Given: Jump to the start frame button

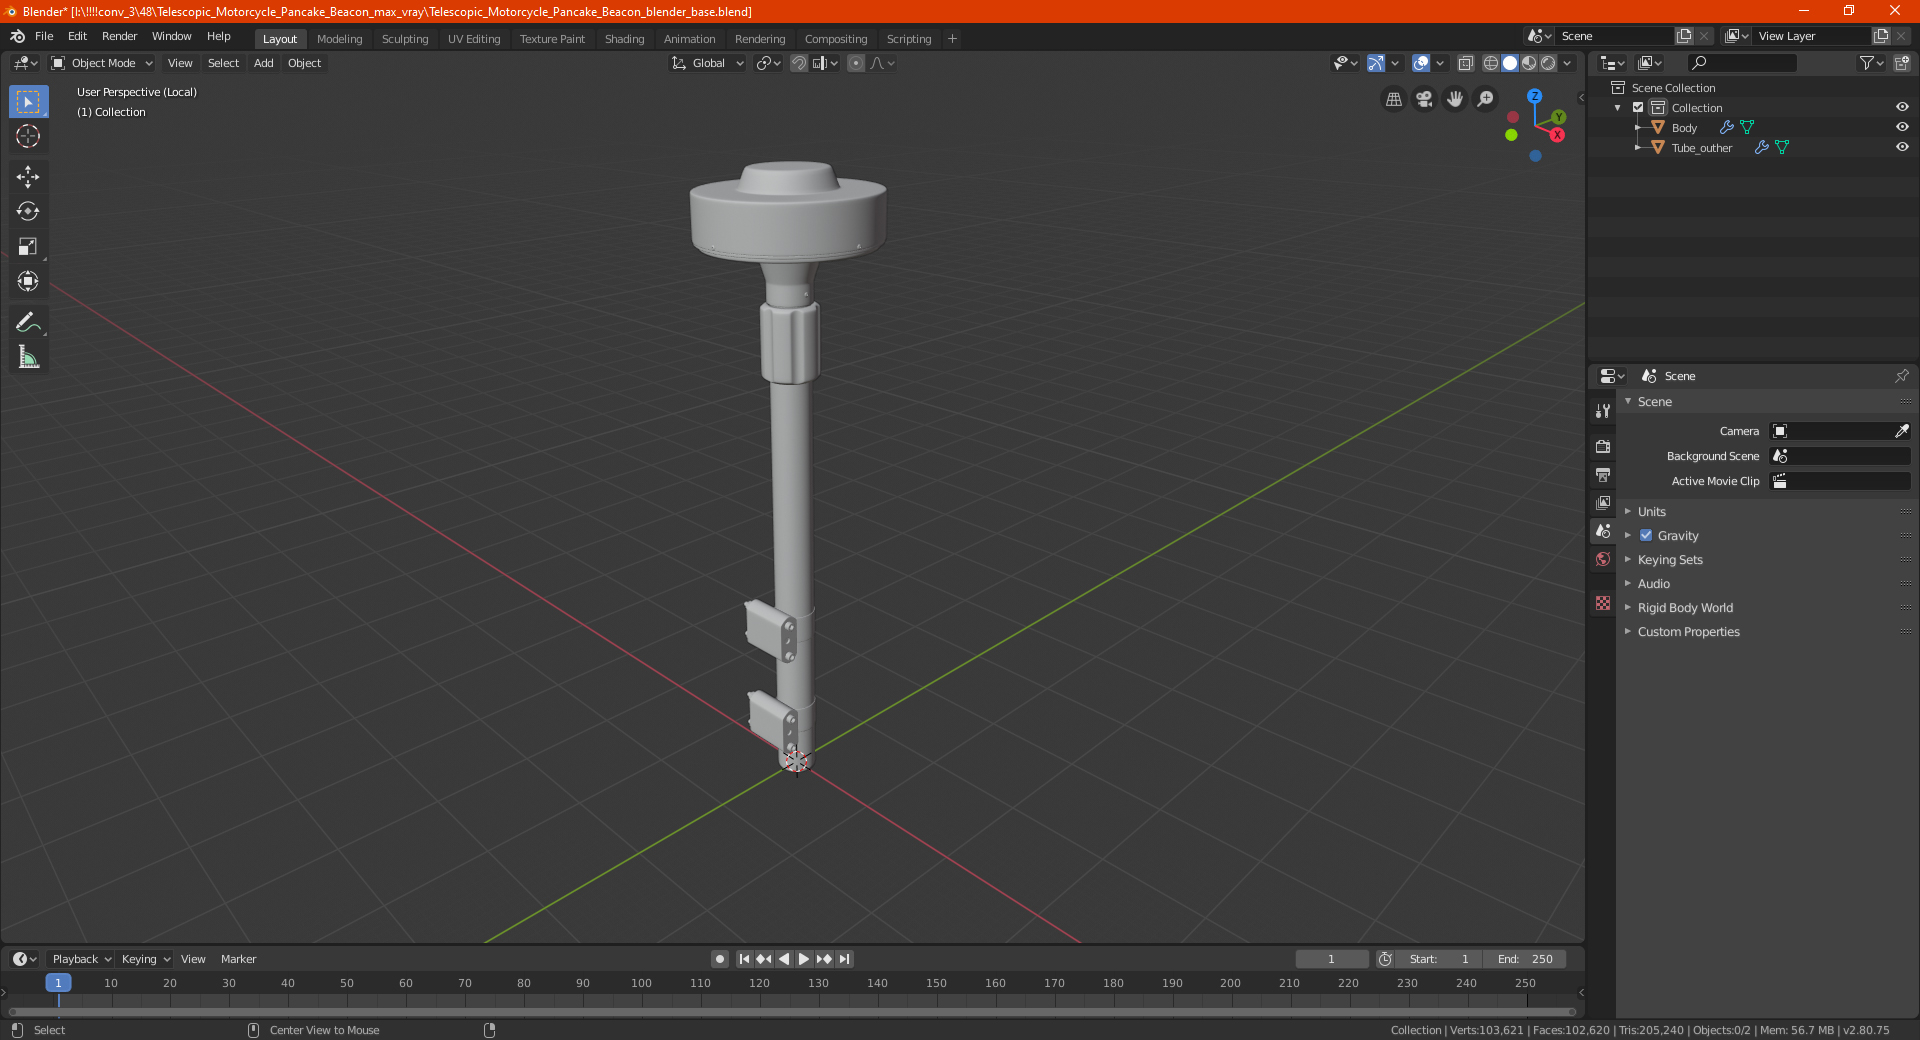Looking at the screenshot, I should click(x=744, y=959).
